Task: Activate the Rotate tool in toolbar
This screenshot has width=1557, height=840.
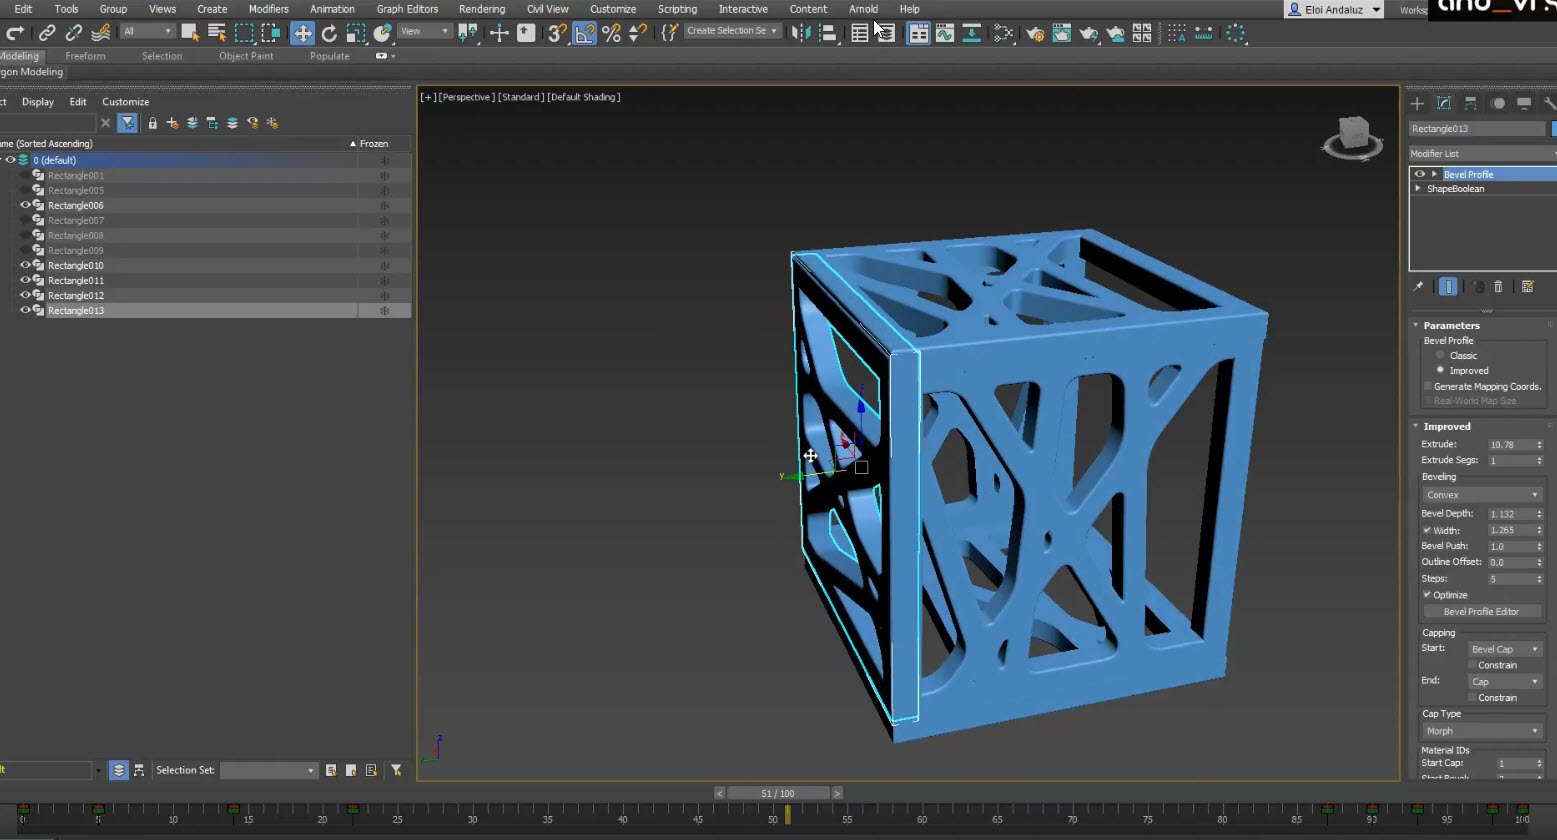Action: [329, 33]
